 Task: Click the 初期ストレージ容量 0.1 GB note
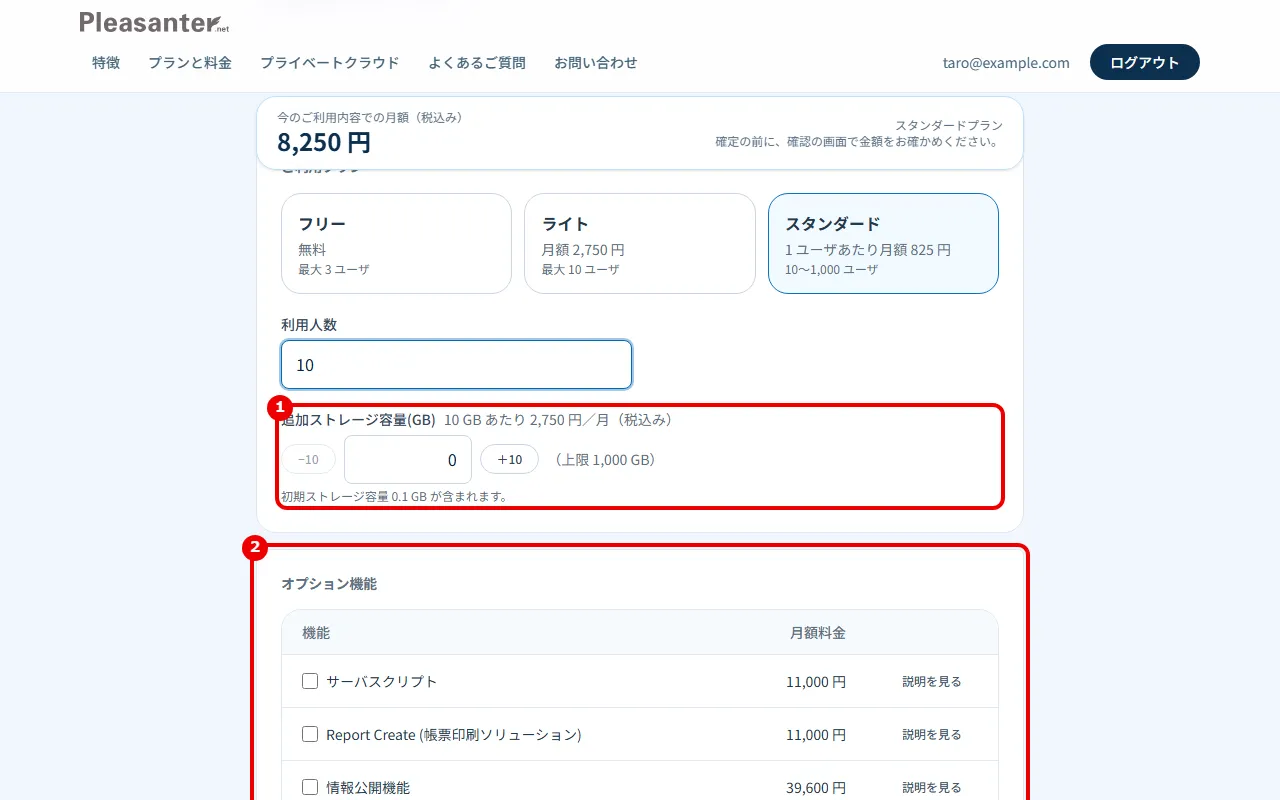coord(395,496)
